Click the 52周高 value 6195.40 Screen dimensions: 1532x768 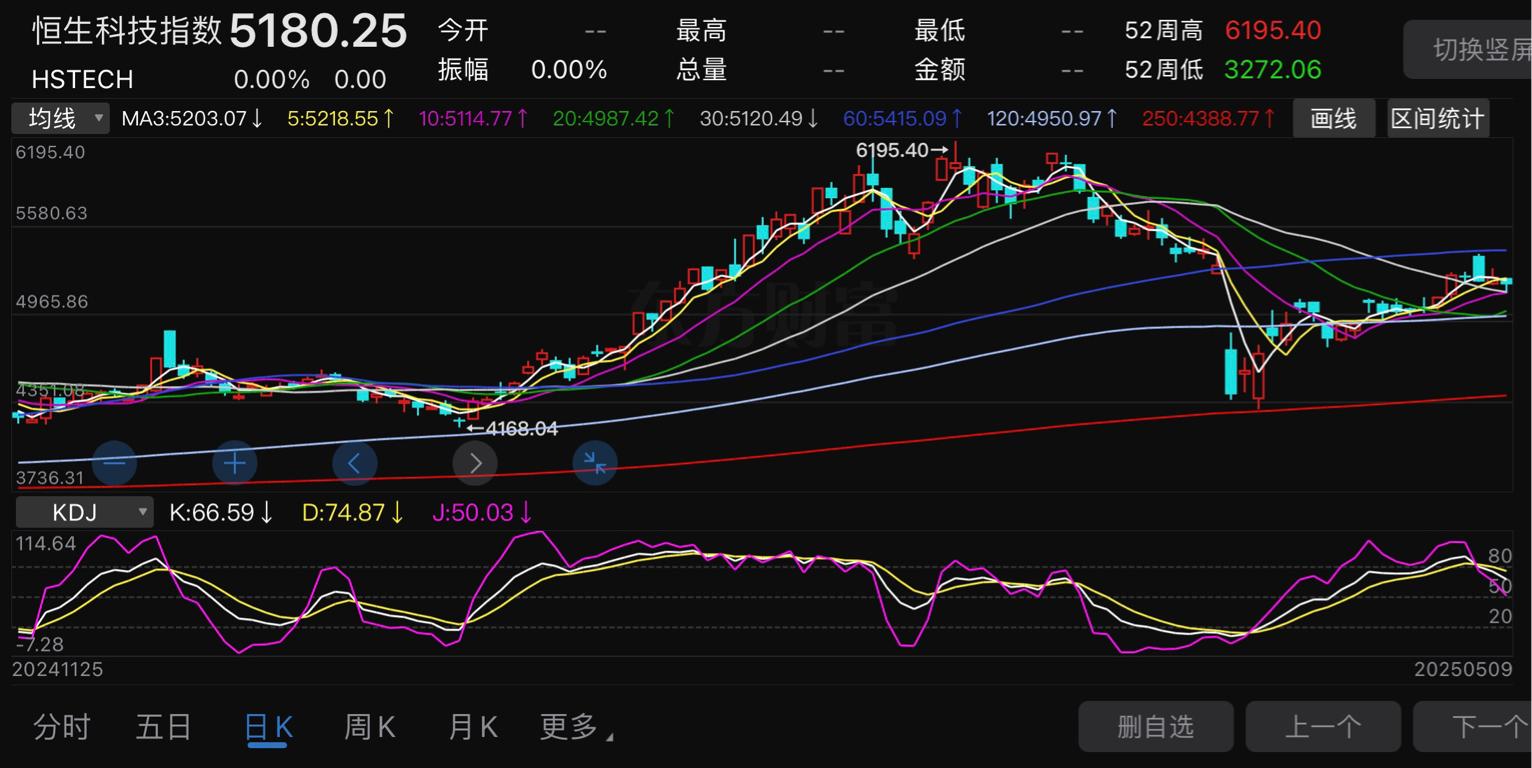1273,31
